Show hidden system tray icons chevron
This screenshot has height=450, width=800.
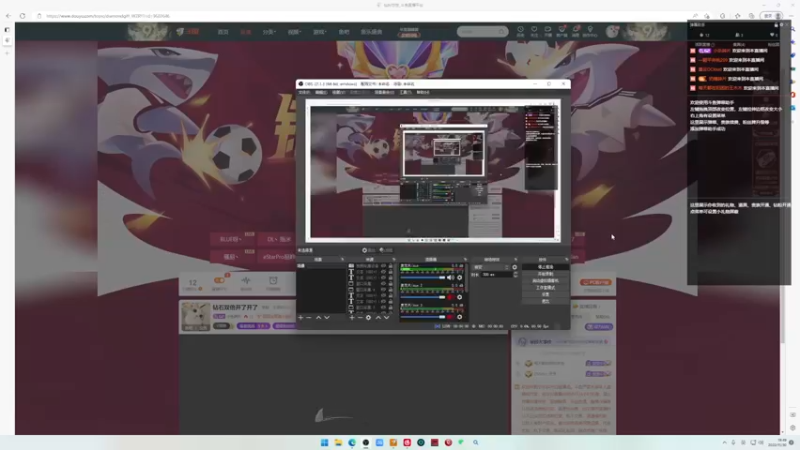[x=724, y=442]
